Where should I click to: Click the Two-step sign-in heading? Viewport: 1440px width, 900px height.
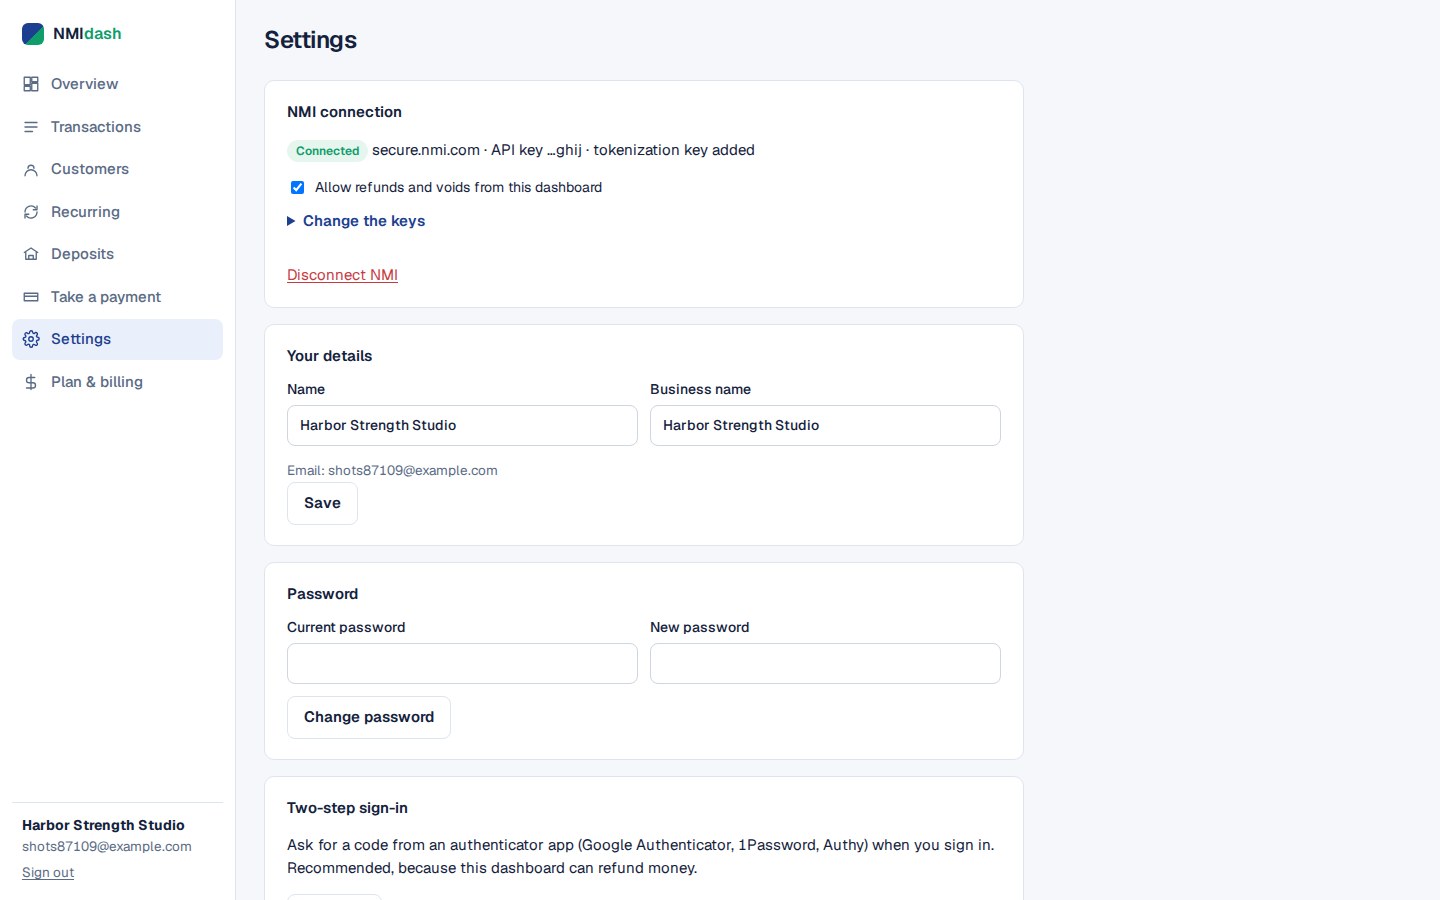[x=347, y=808]
